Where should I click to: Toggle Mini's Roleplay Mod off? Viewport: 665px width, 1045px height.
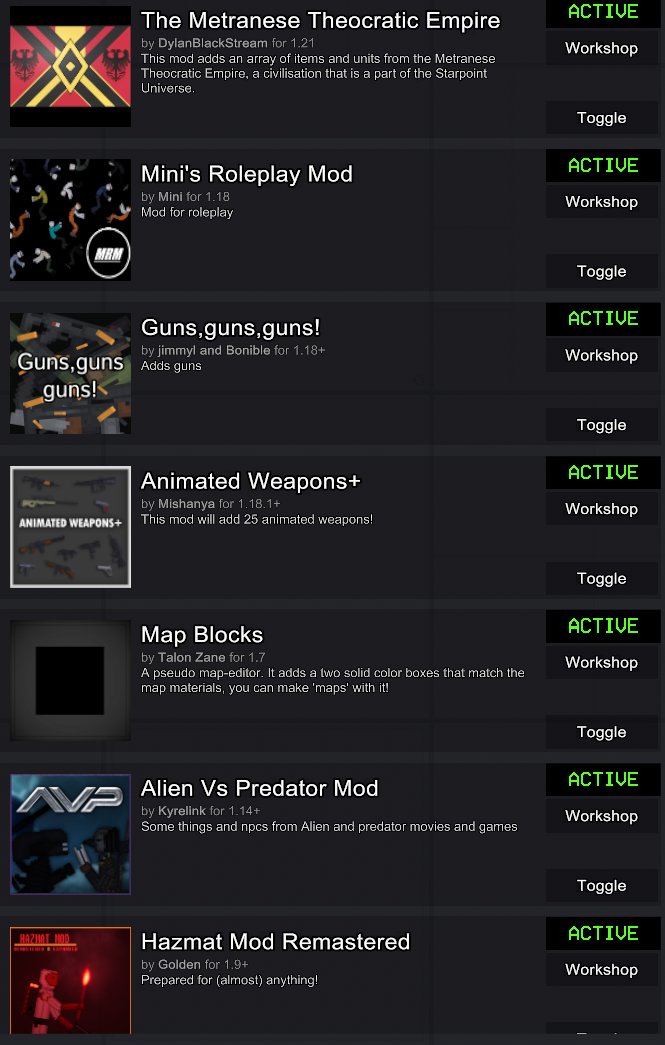pos(602,271)
